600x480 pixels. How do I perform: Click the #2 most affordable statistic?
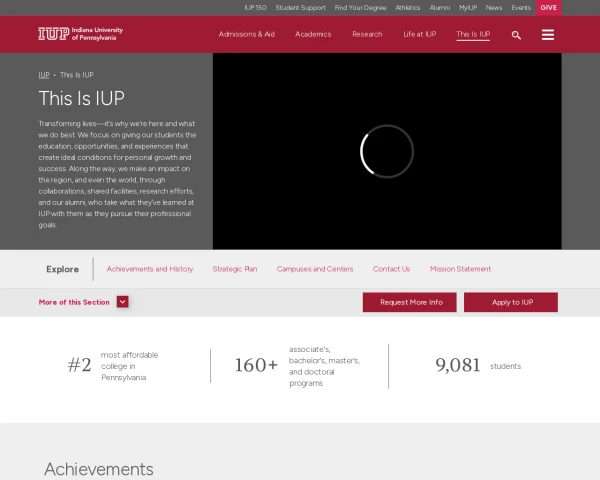113,366
